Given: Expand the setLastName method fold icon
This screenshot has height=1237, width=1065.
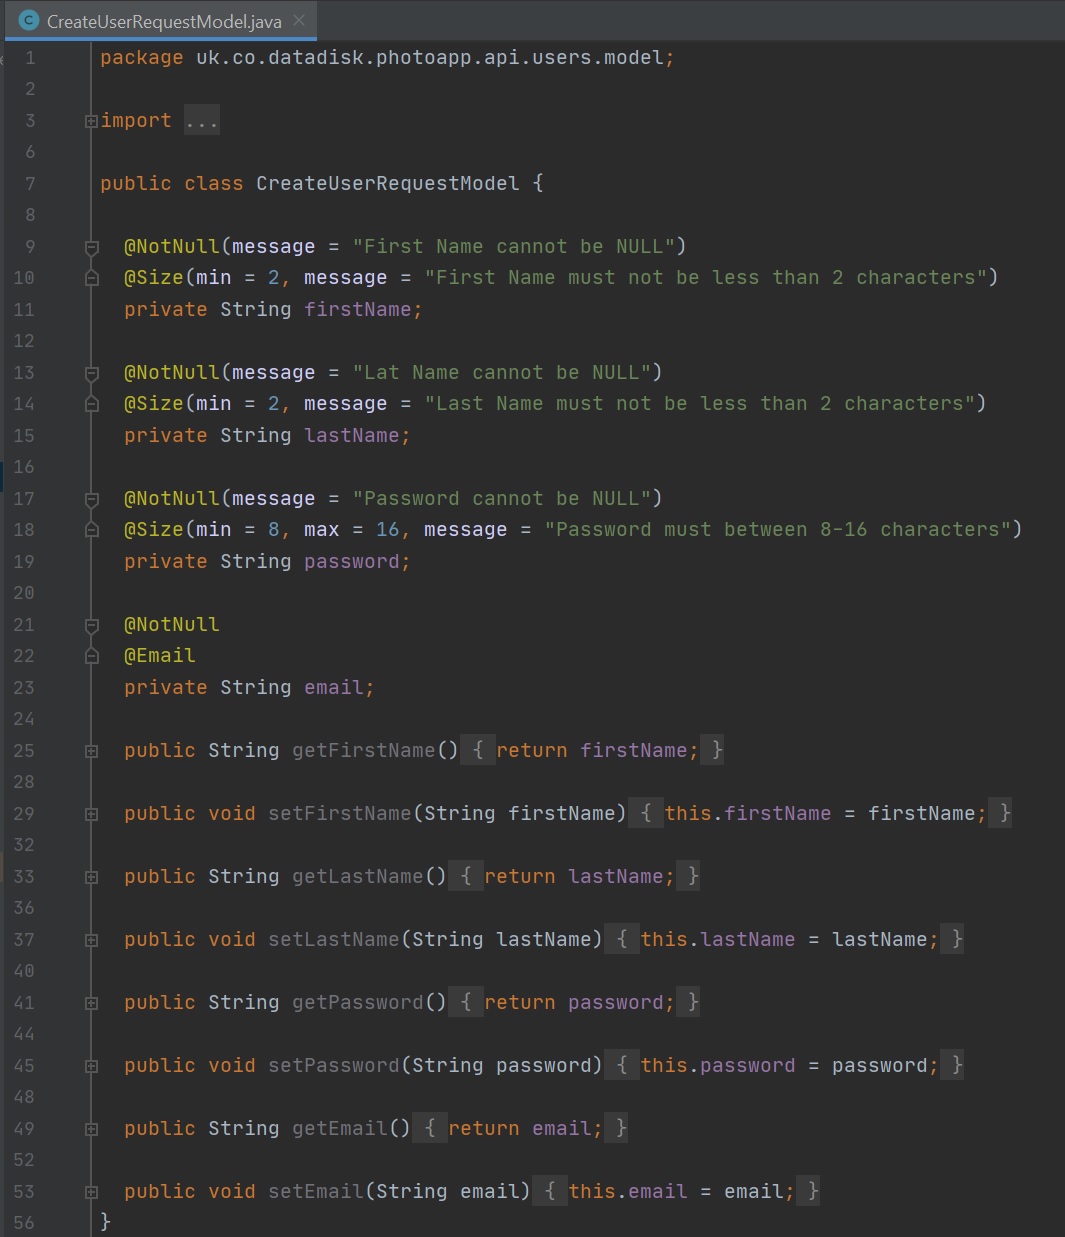Looking at the screenshot, I should [91, 940].
